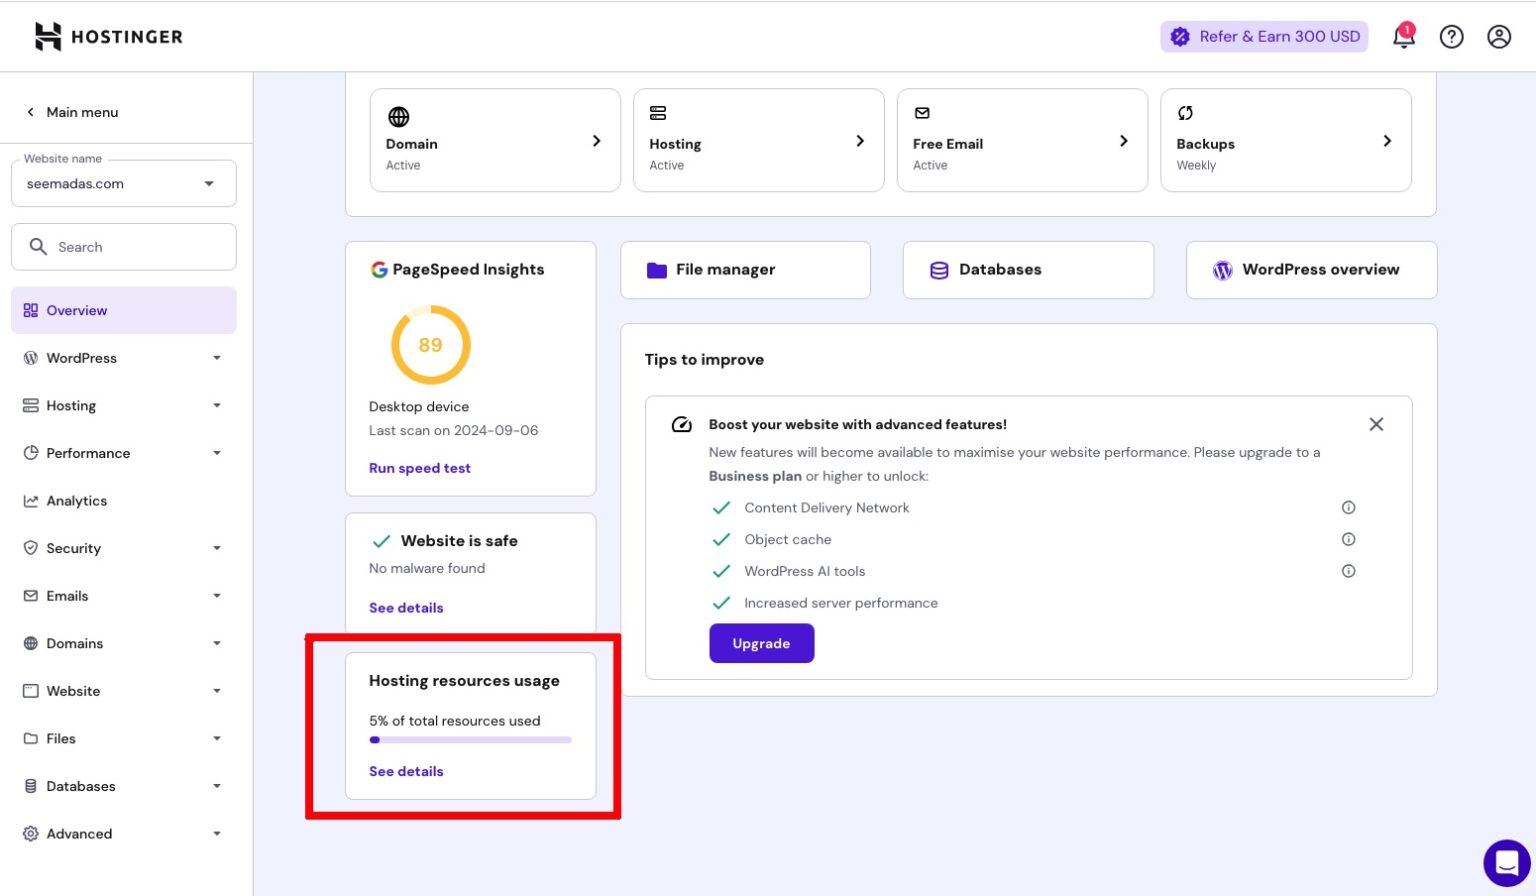1536x896 pixels.
Task: Click the Upgrade button
Action: 761,644
